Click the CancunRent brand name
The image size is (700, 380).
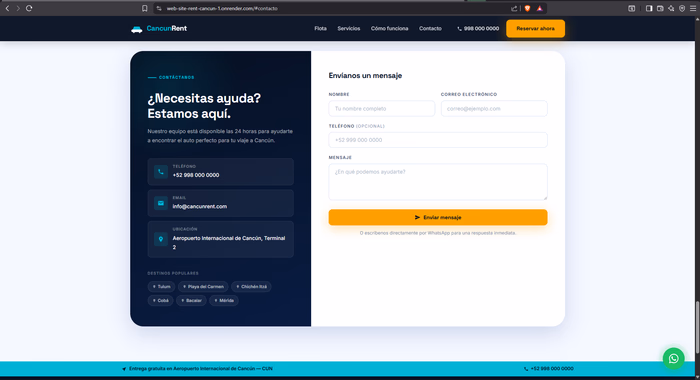tap(167, 29)
